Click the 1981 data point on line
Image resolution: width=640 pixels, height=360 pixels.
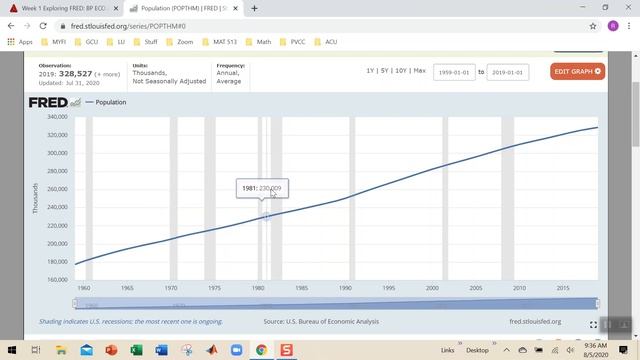coord(266,216)
